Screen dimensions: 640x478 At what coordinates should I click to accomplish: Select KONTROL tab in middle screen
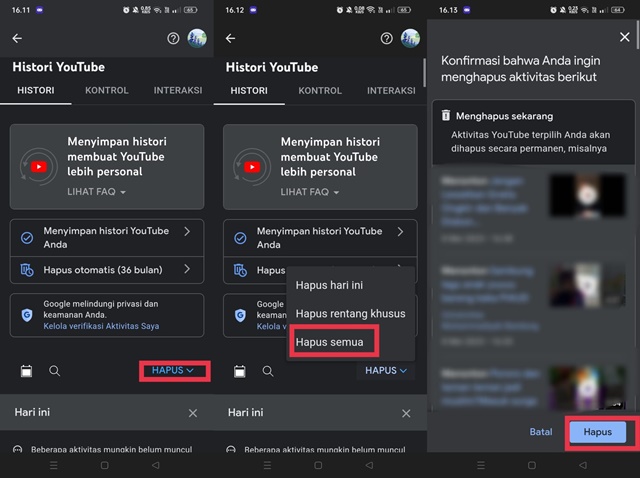point(320,90)
